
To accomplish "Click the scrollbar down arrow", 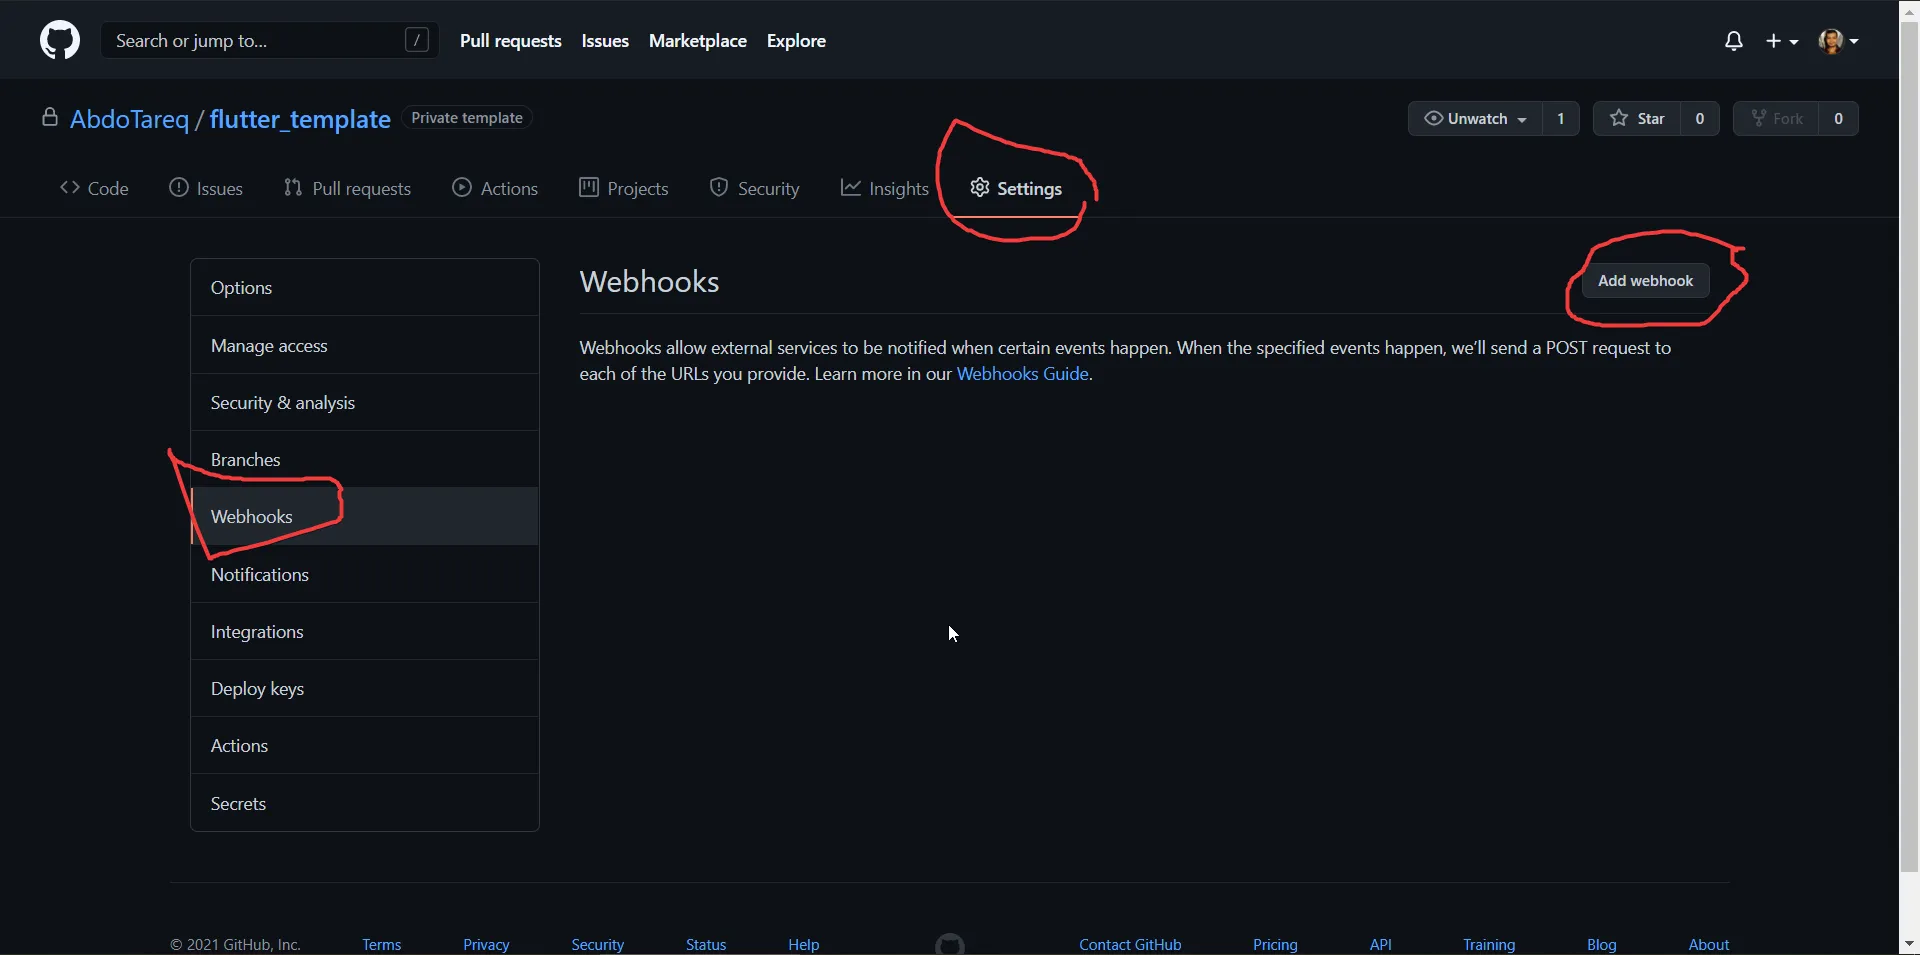I will click(x=1909, y=943).
